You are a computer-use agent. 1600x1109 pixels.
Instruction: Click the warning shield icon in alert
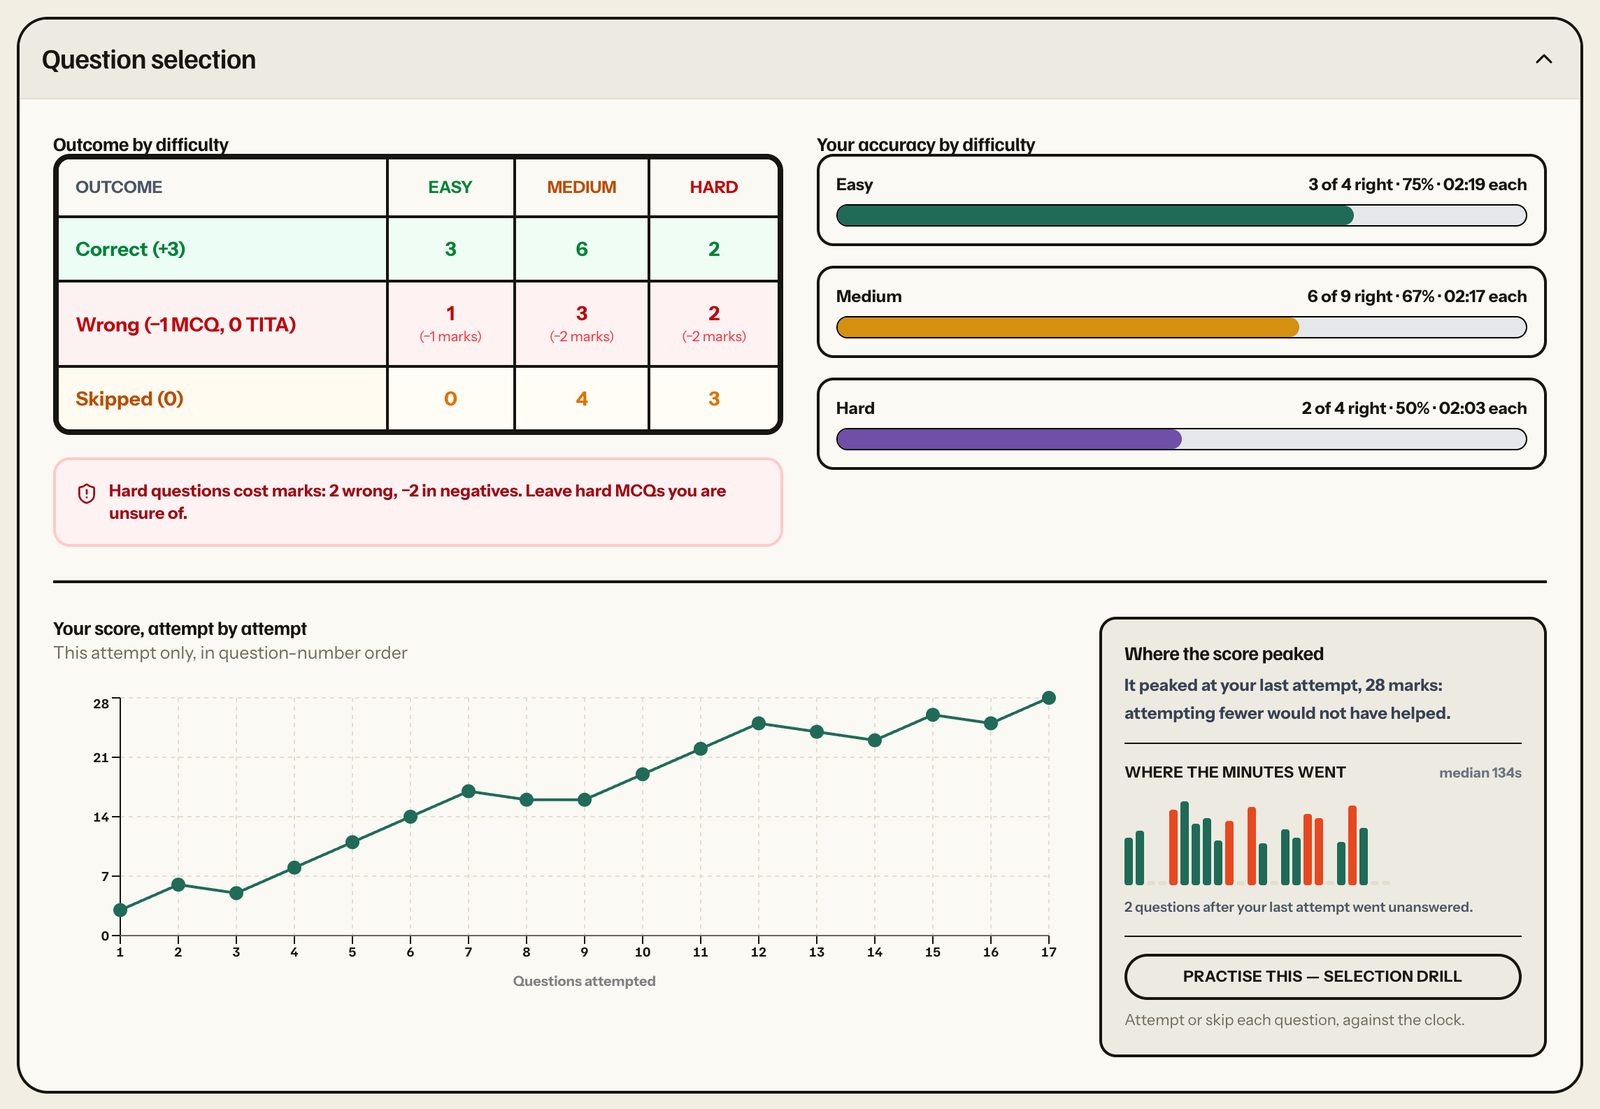(x=87, y=492)
